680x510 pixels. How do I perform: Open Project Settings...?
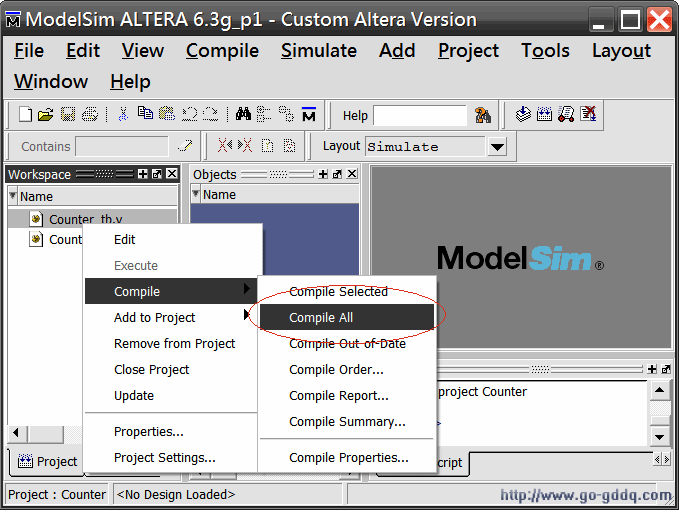pyautogui.click(x=171, y=458)
